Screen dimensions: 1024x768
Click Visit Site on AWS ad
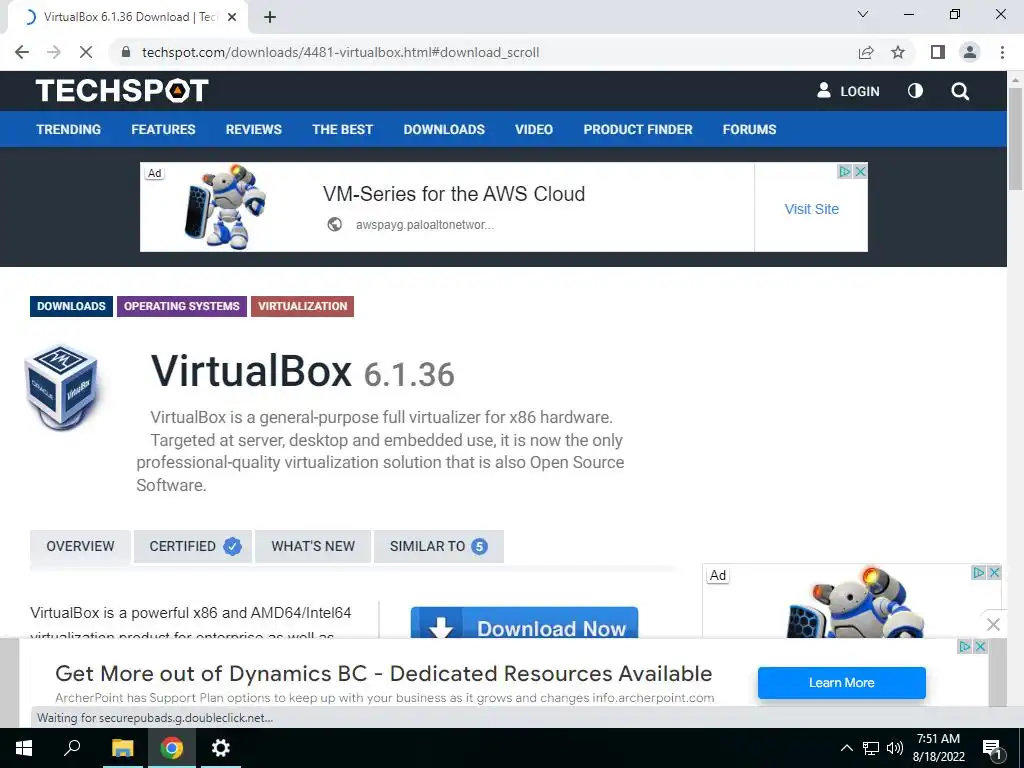(811, 209)
